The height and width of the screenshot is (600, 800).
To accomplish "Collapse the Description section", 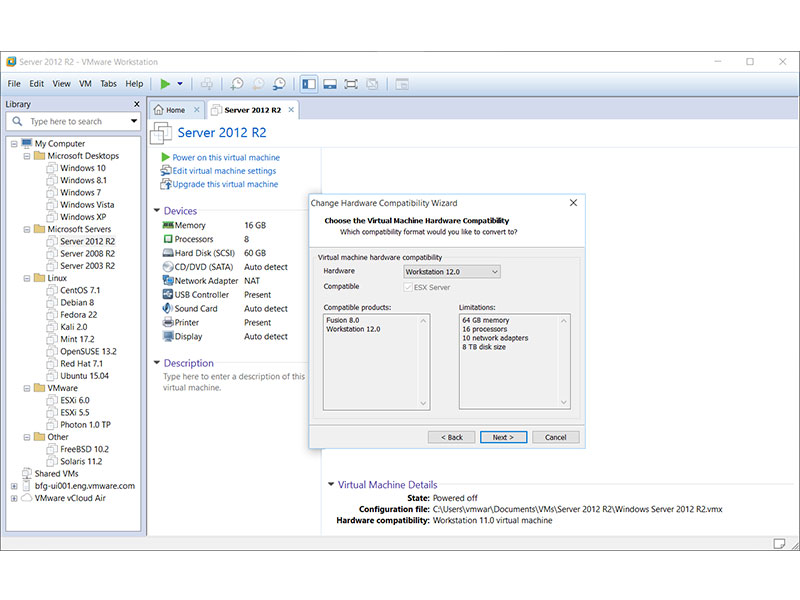I will pyautogui.click(x=157, y=363).
